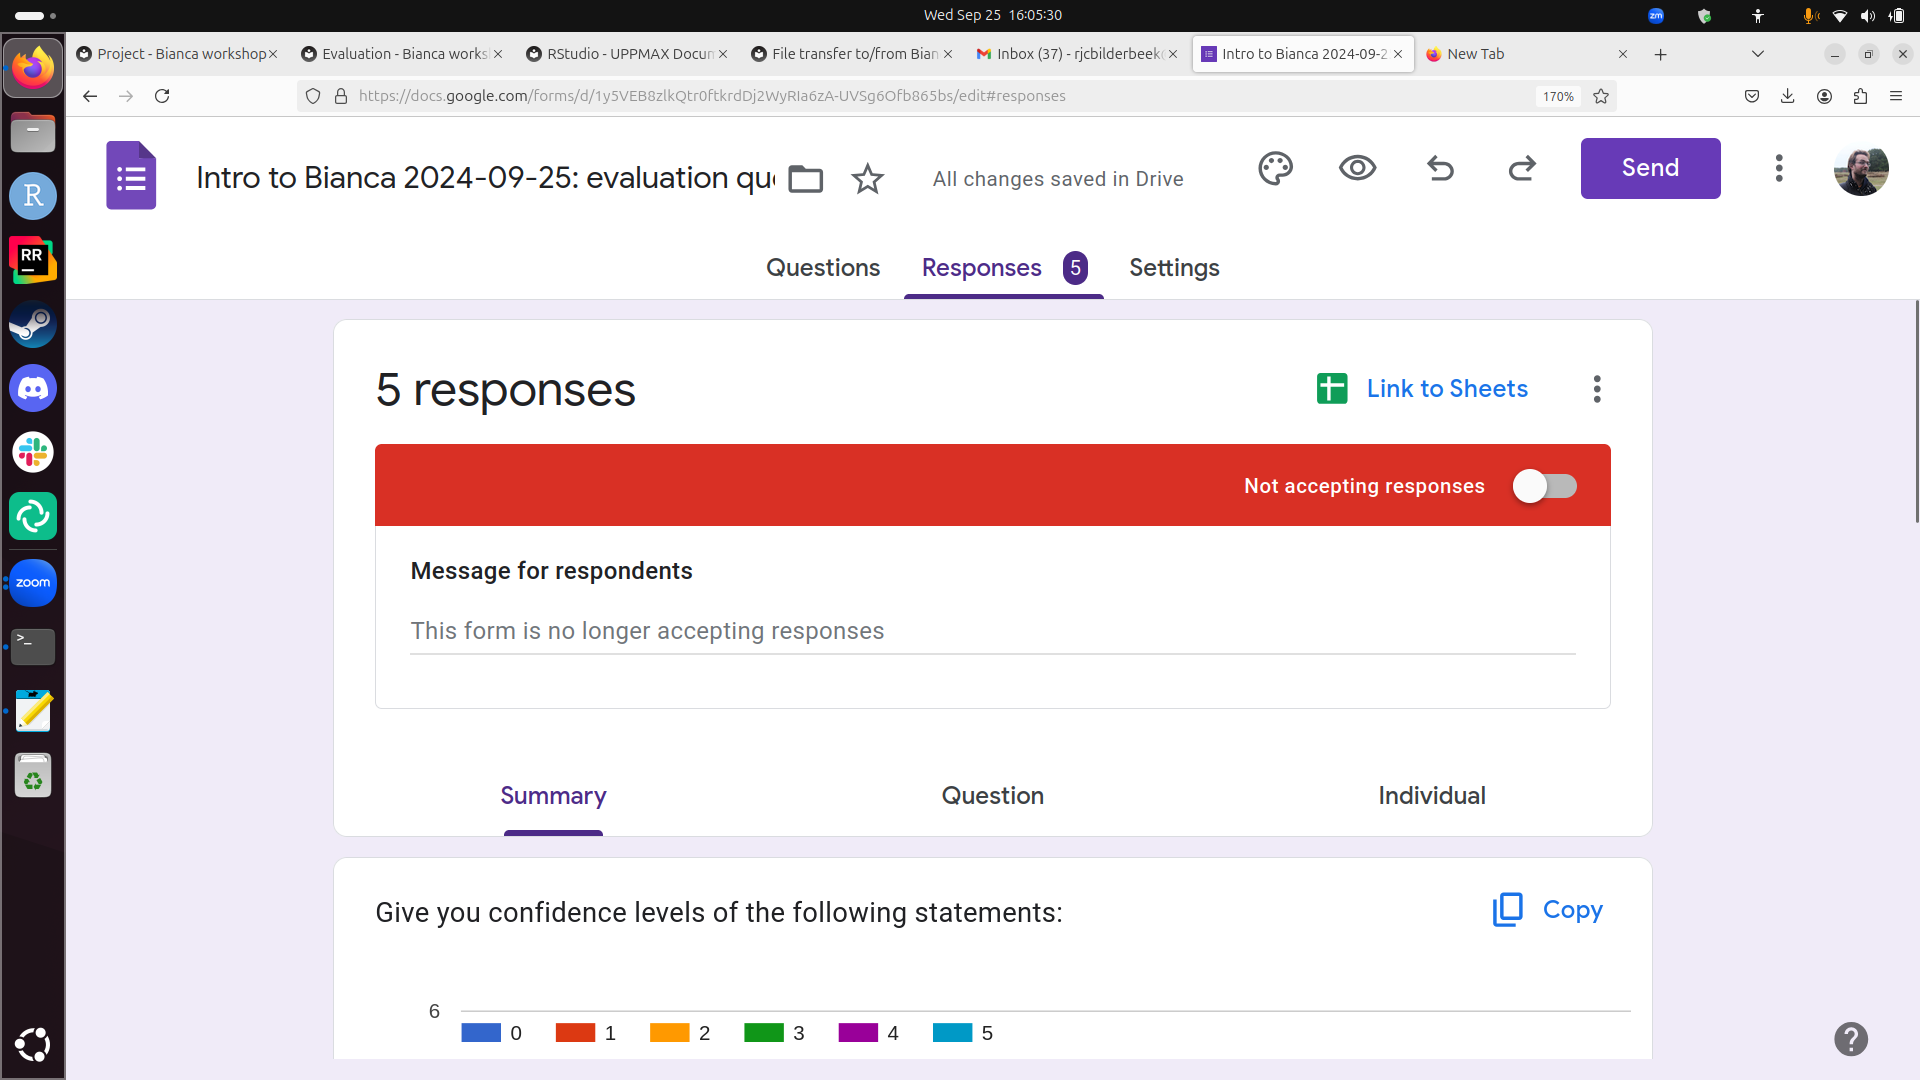This screenshot has width=1920, height=1080.
Task: Select the Question tab in responses
Action: (x=993, y=795)
